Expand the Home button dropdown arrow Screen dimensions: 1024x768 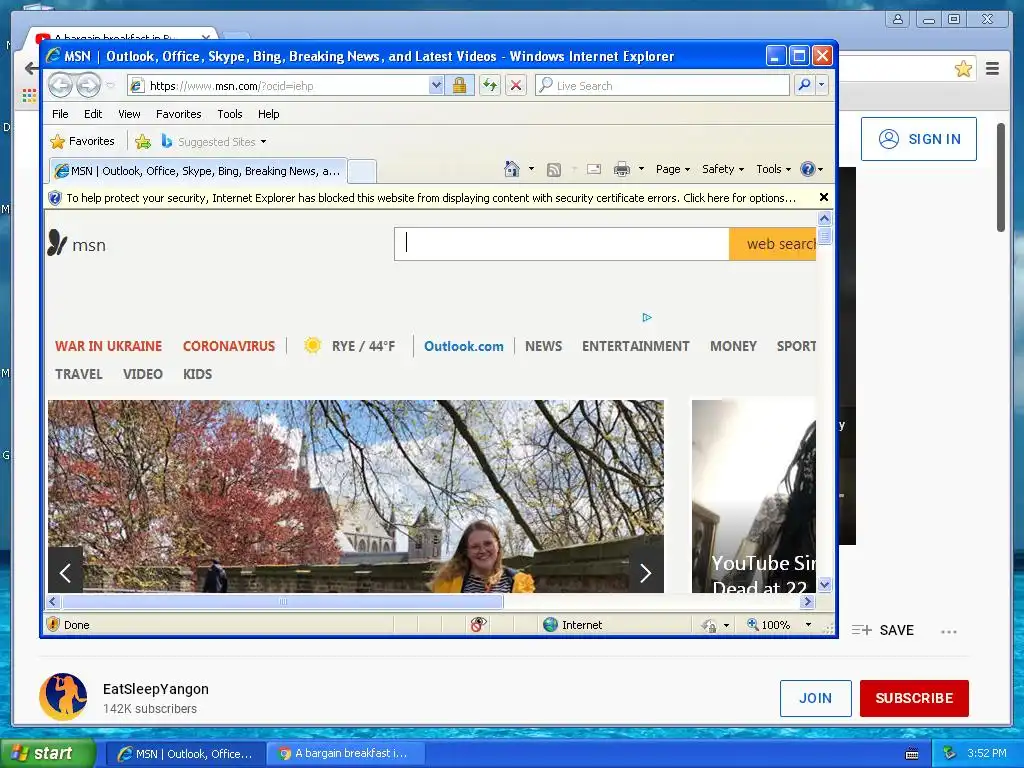531,169
